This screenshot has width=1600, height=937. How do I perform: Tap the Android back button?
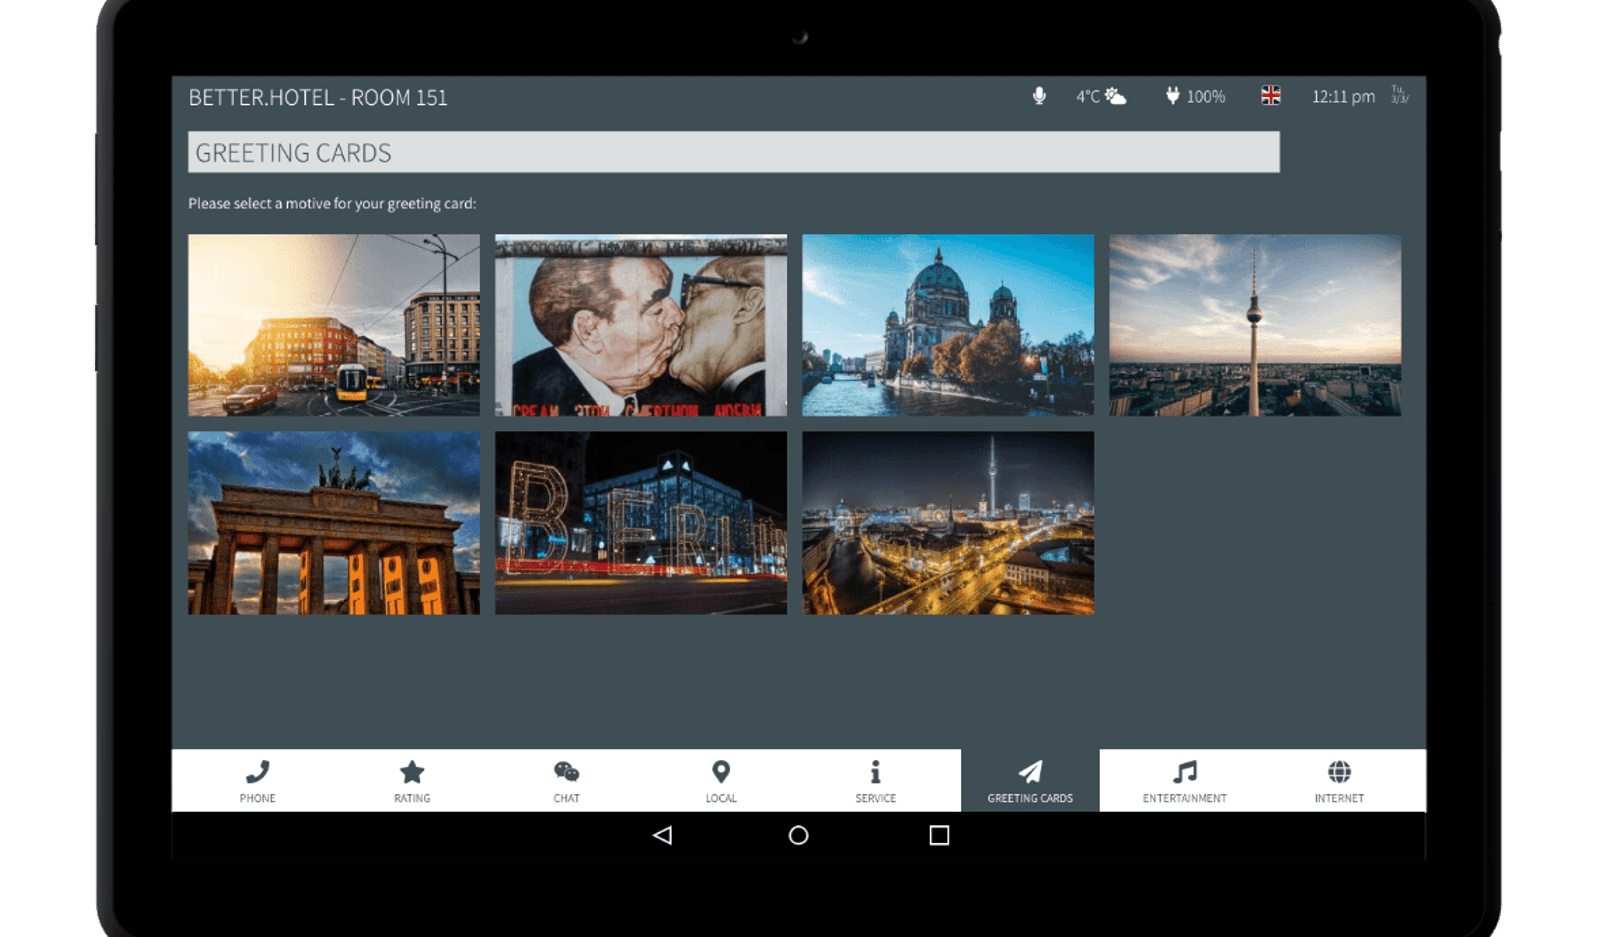(x=662, y=835)
